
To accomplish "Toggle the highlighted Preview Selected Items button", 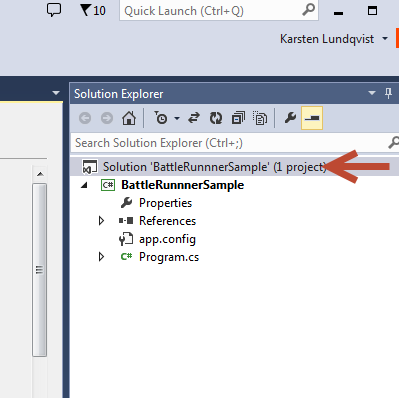I will point(312,118).
